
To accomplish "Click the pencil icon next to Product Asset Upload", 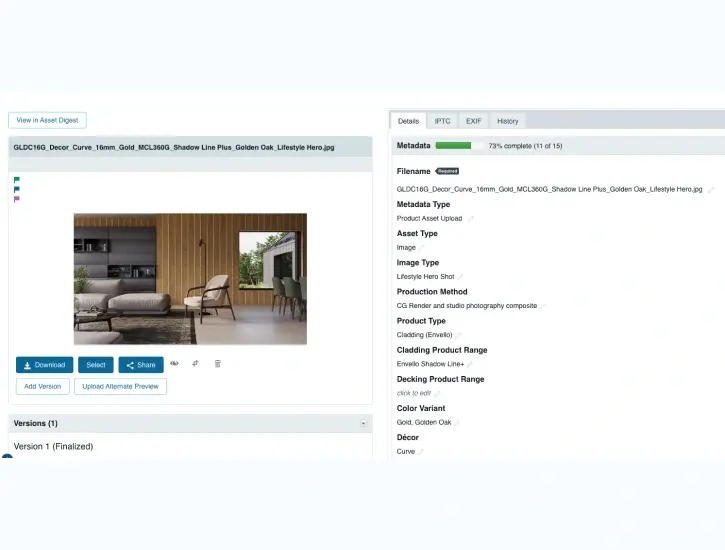I will [471, 219].
